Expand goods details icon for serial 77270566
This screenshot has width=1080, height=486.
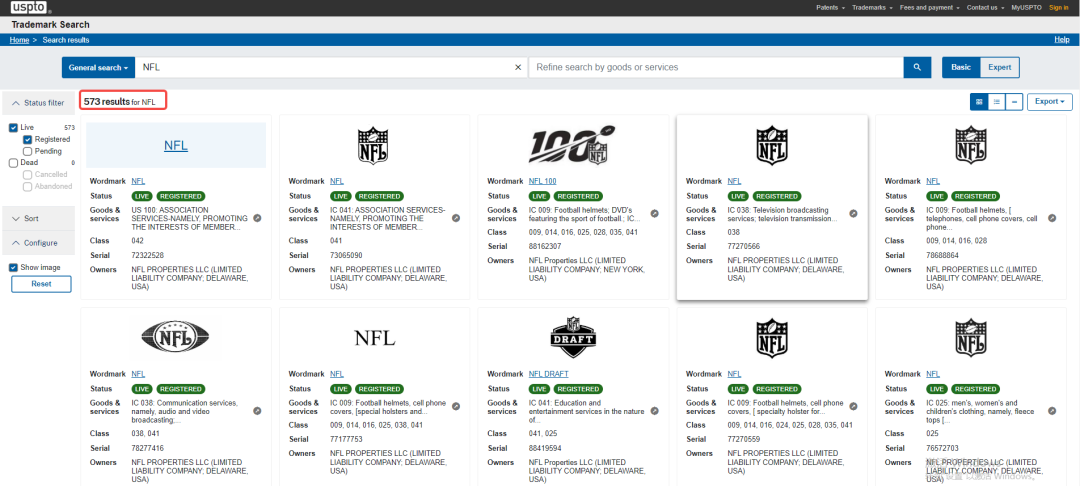click(853, 213)
